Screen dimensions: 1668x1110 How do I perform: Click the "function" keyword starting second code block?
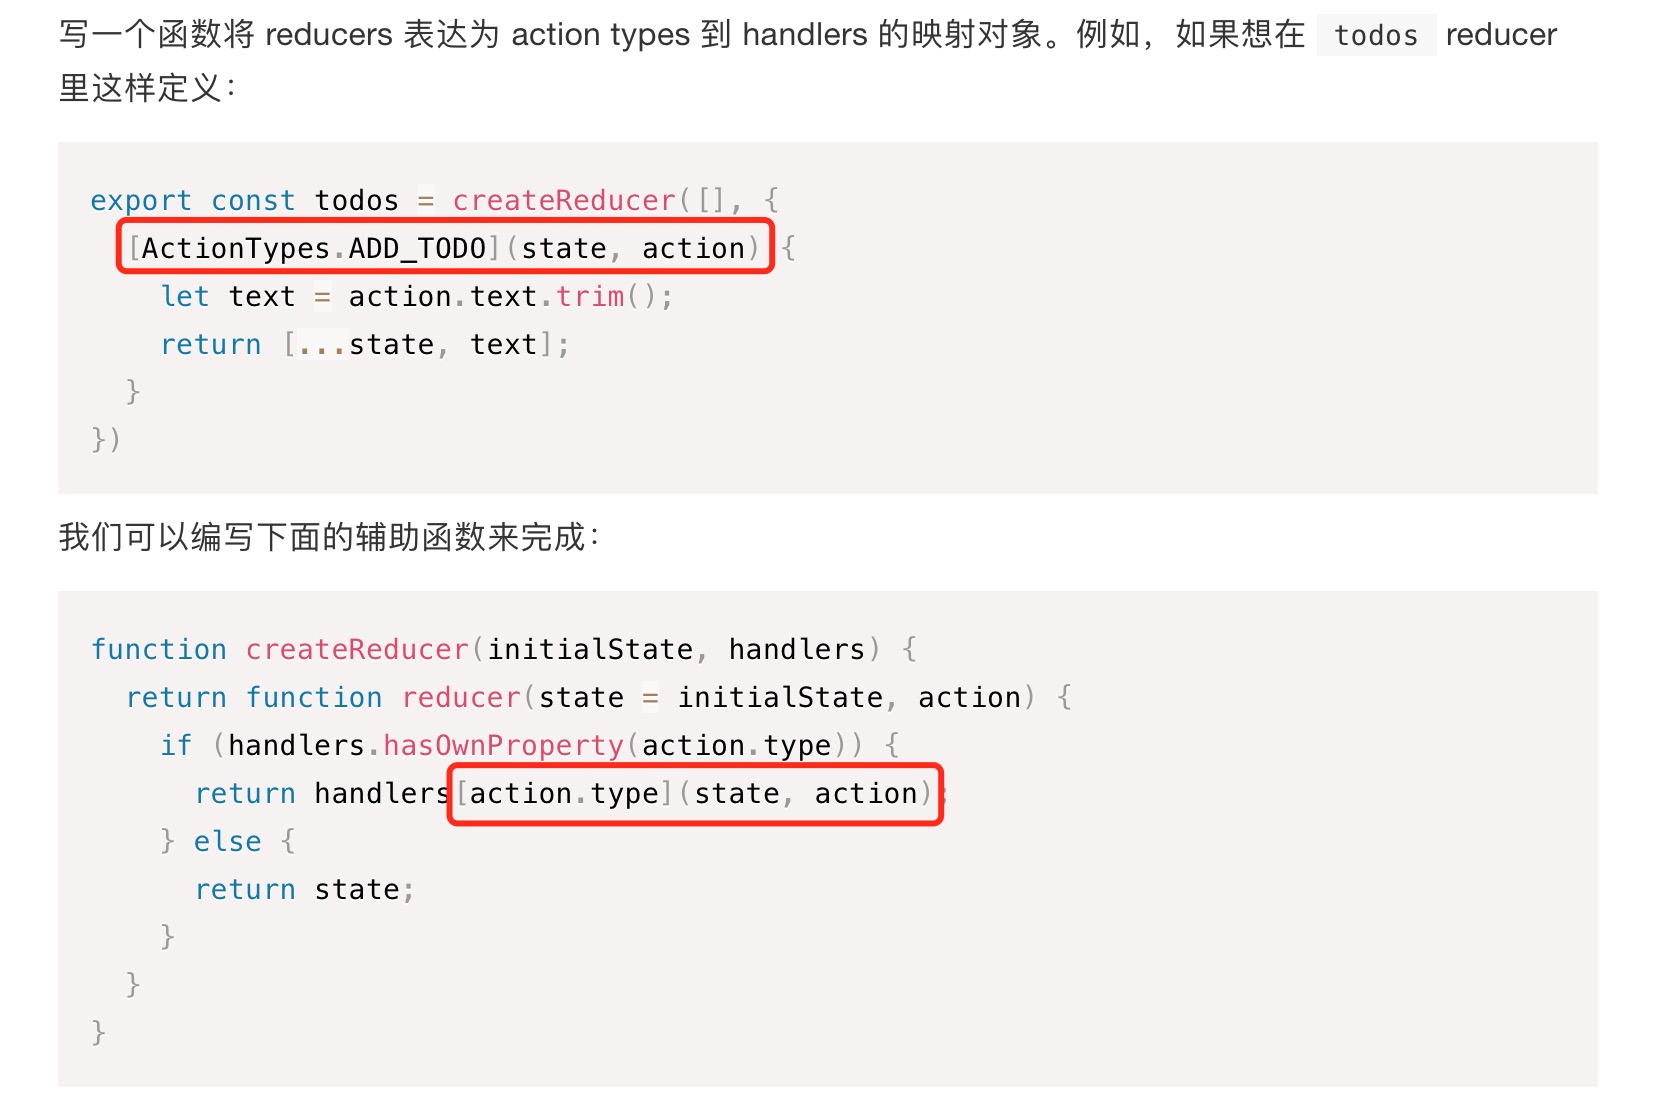[159, 650]
